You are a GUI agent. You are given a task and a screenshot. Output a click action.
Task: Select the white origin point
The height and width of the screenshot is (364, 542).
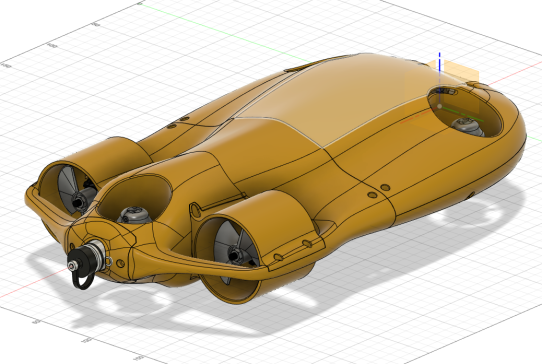439,106
